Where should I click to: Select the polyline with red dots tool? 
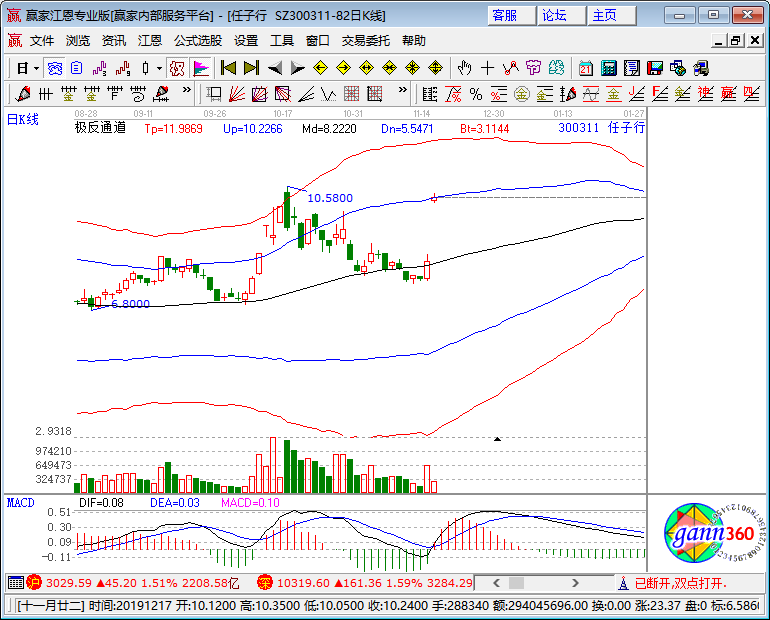click(510, 68)
